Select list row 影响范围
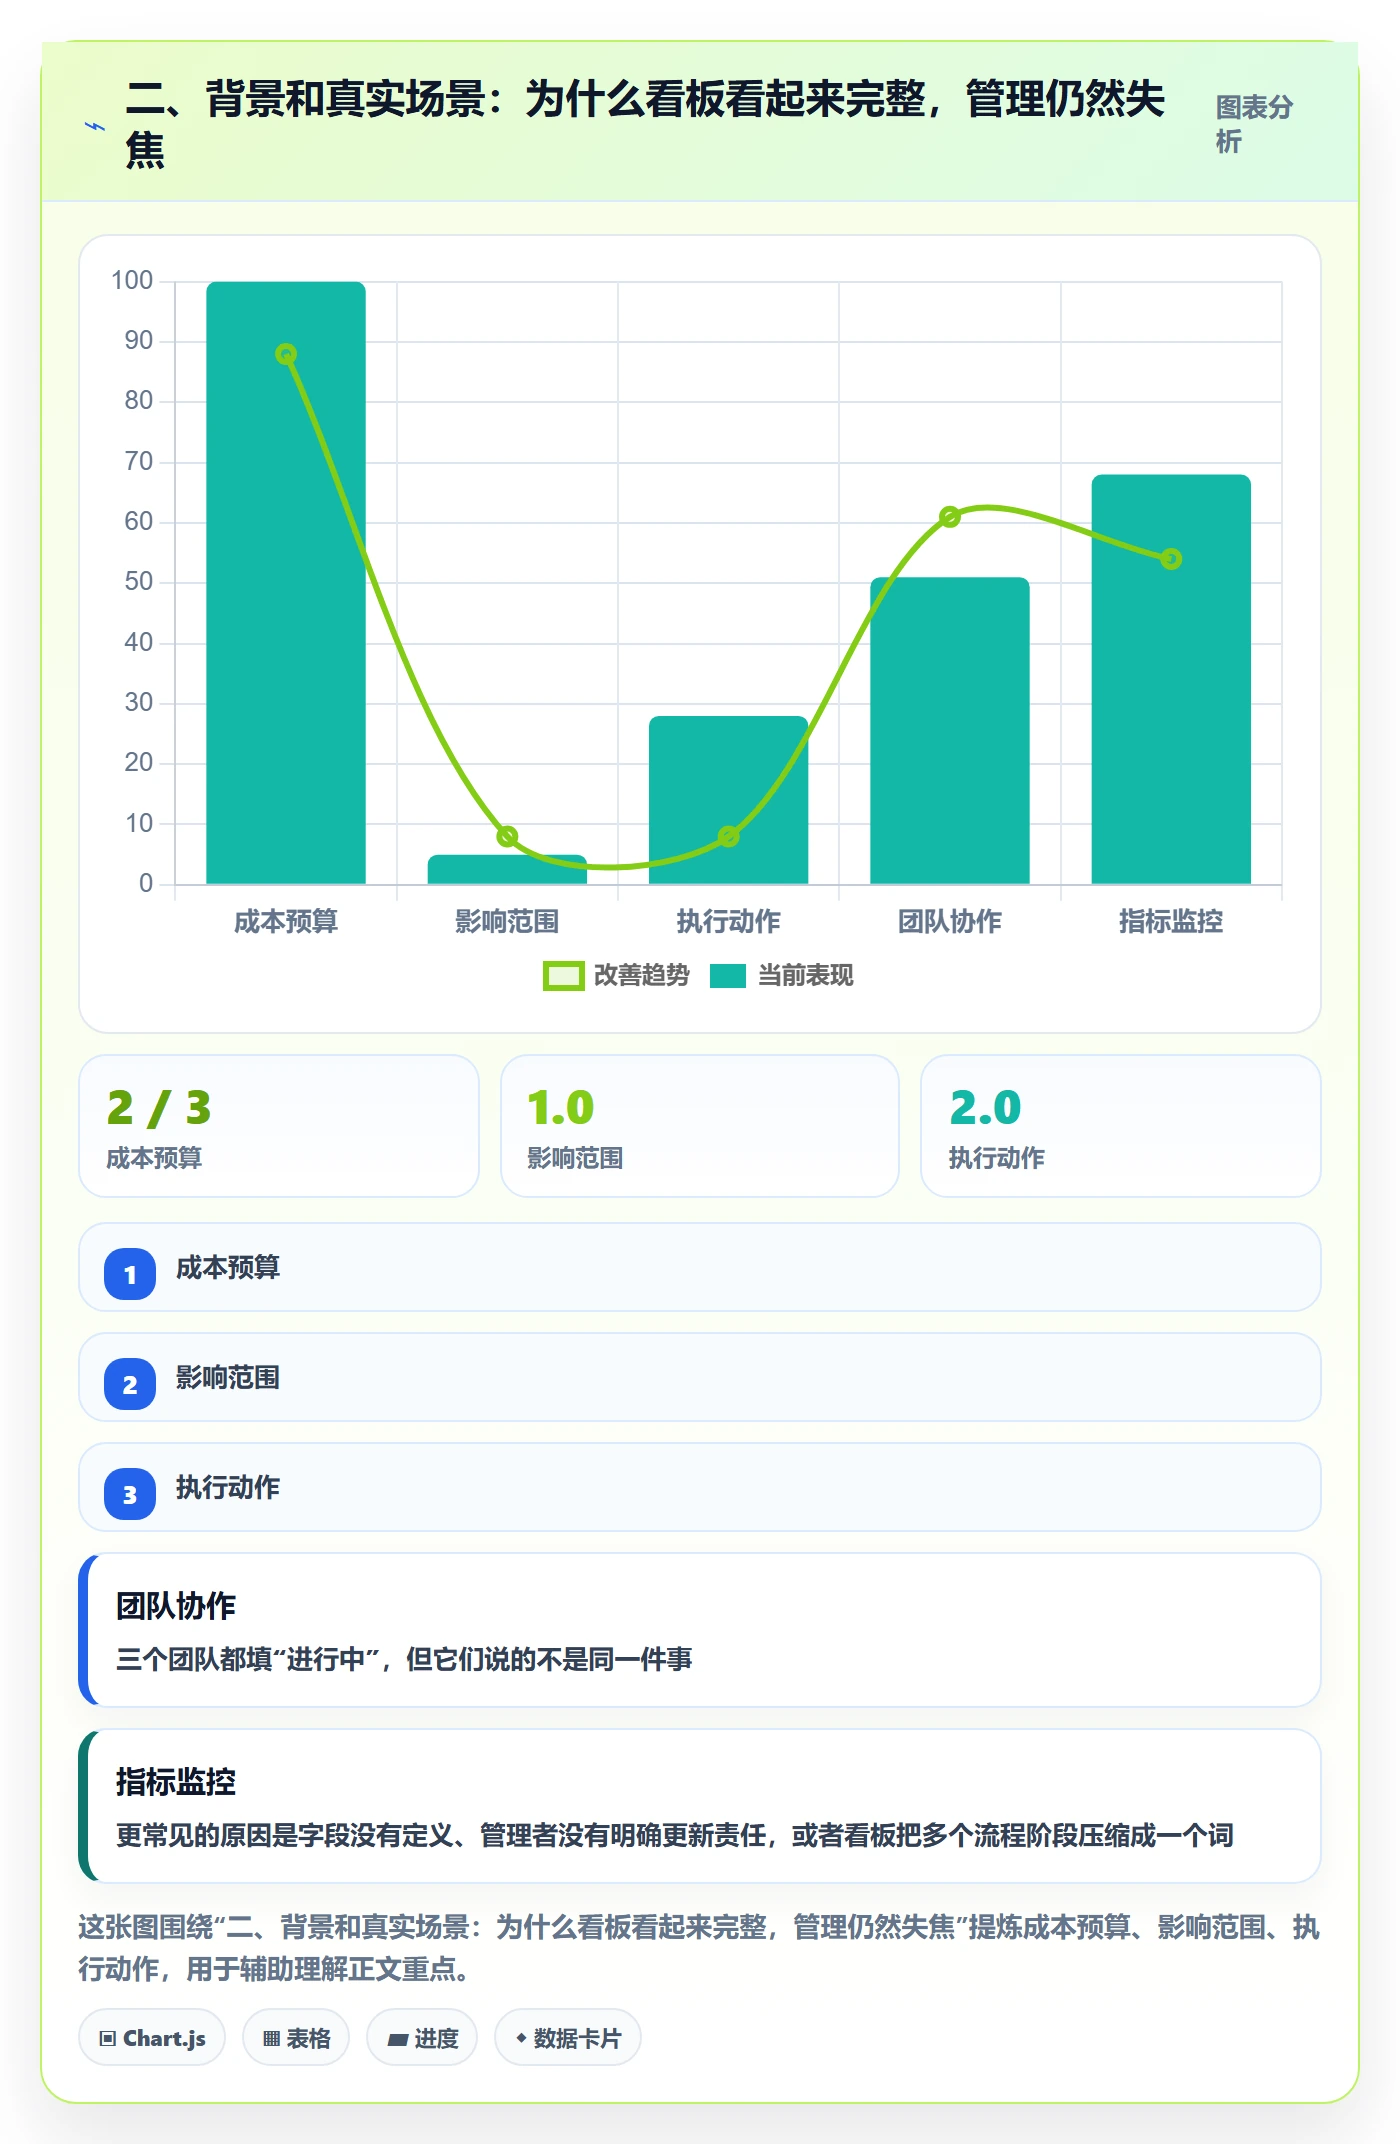Image resolution: width=1400 pixels, height=2144 pixels. (700, 1377)
